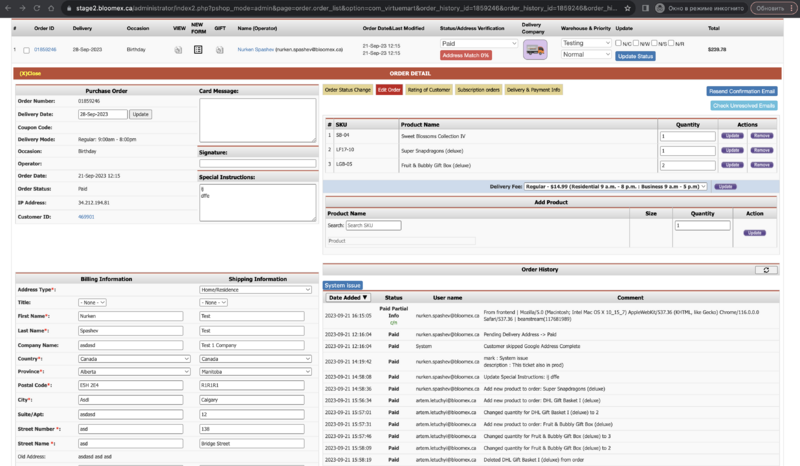This screenshot has width=800, height=466.
Task: Open the billing Province Alberta dropdown
Action: (134, 372)
